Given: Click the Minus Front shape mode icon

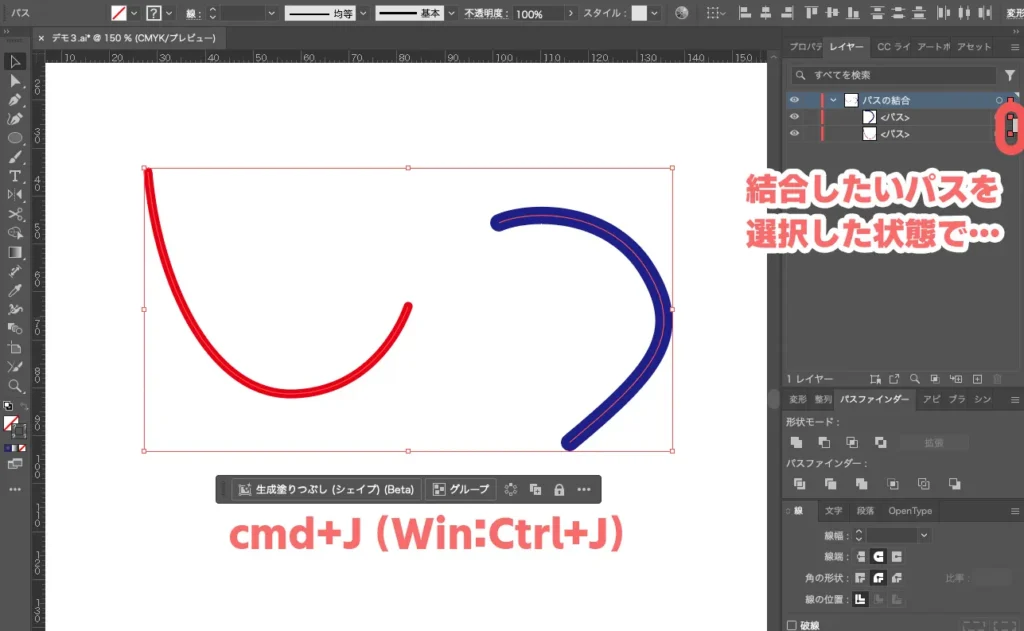Looking at the screenshot, I should 824,442.
